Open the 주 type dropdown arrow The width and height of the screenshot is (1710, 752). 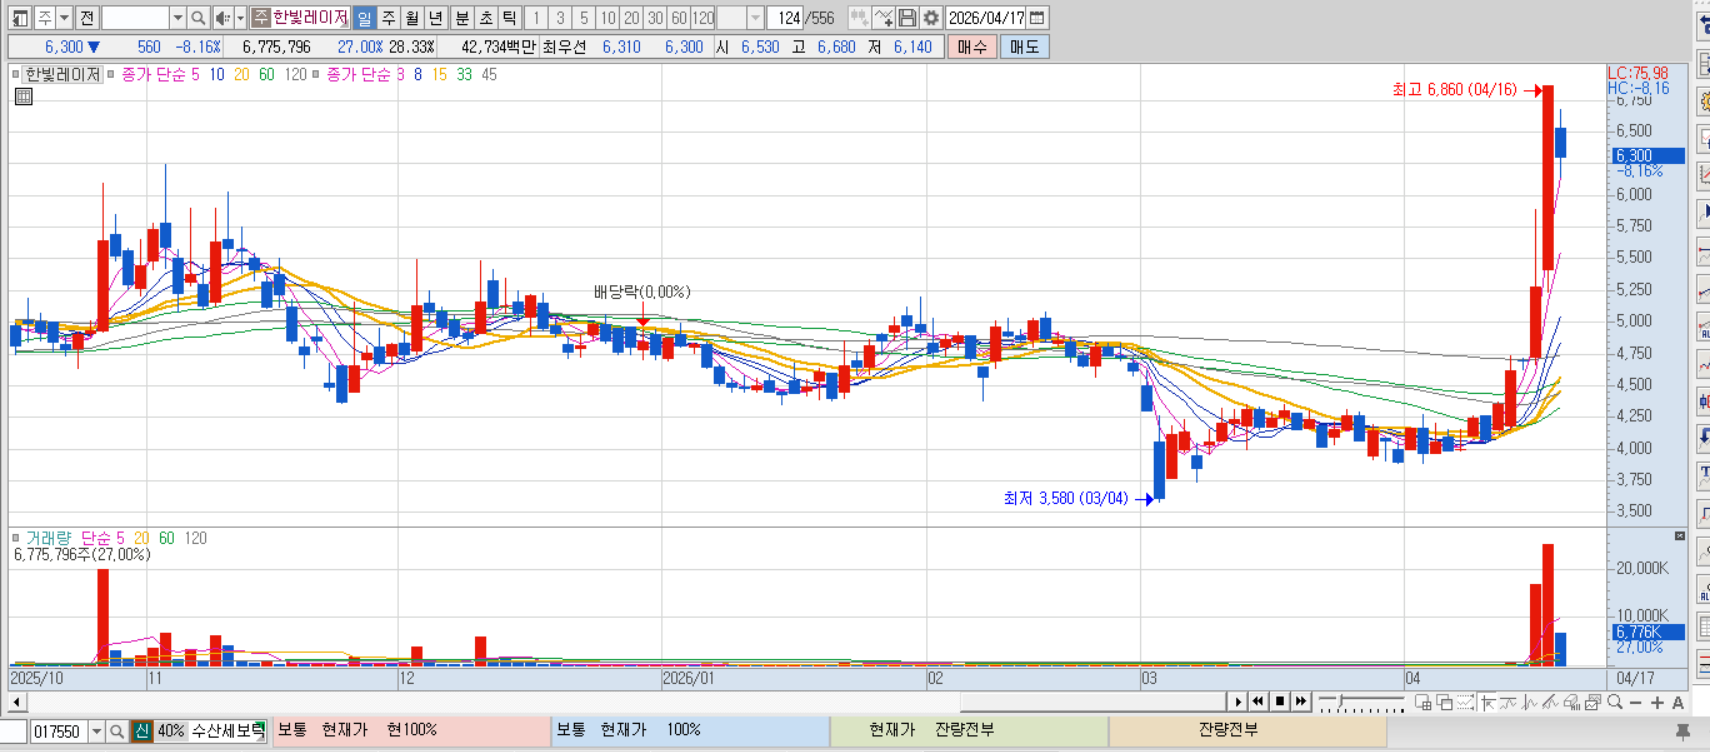click(64, 18)
